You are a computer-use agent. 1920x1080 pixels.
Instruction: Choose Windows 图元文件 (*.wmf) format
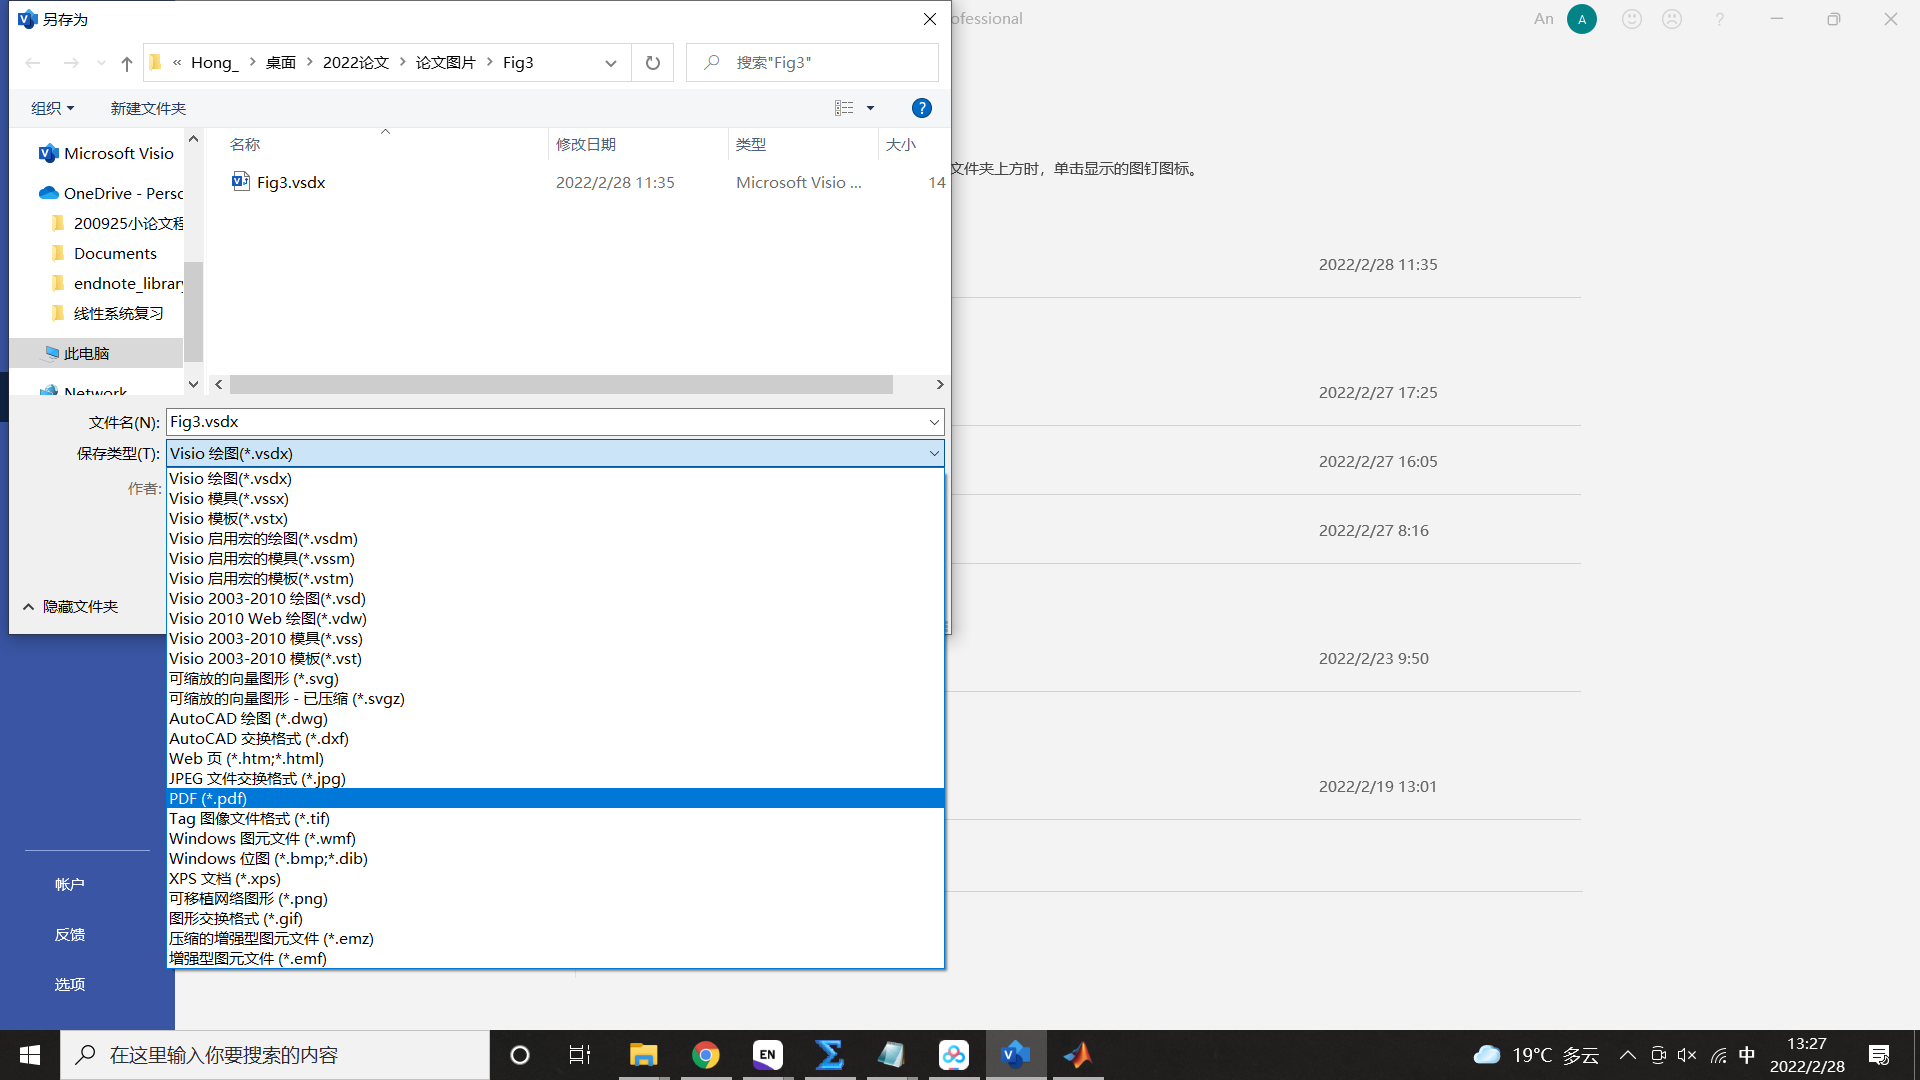pos(555,838)
